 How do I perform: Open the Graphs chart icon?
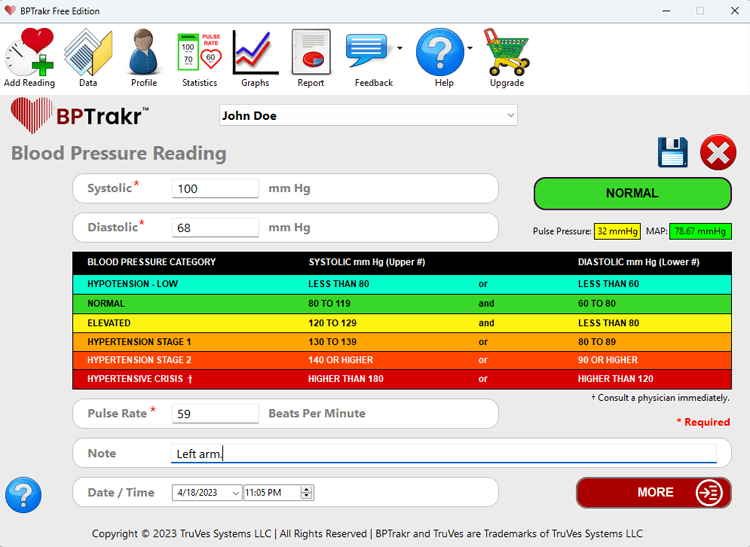[x=255, y=55]
